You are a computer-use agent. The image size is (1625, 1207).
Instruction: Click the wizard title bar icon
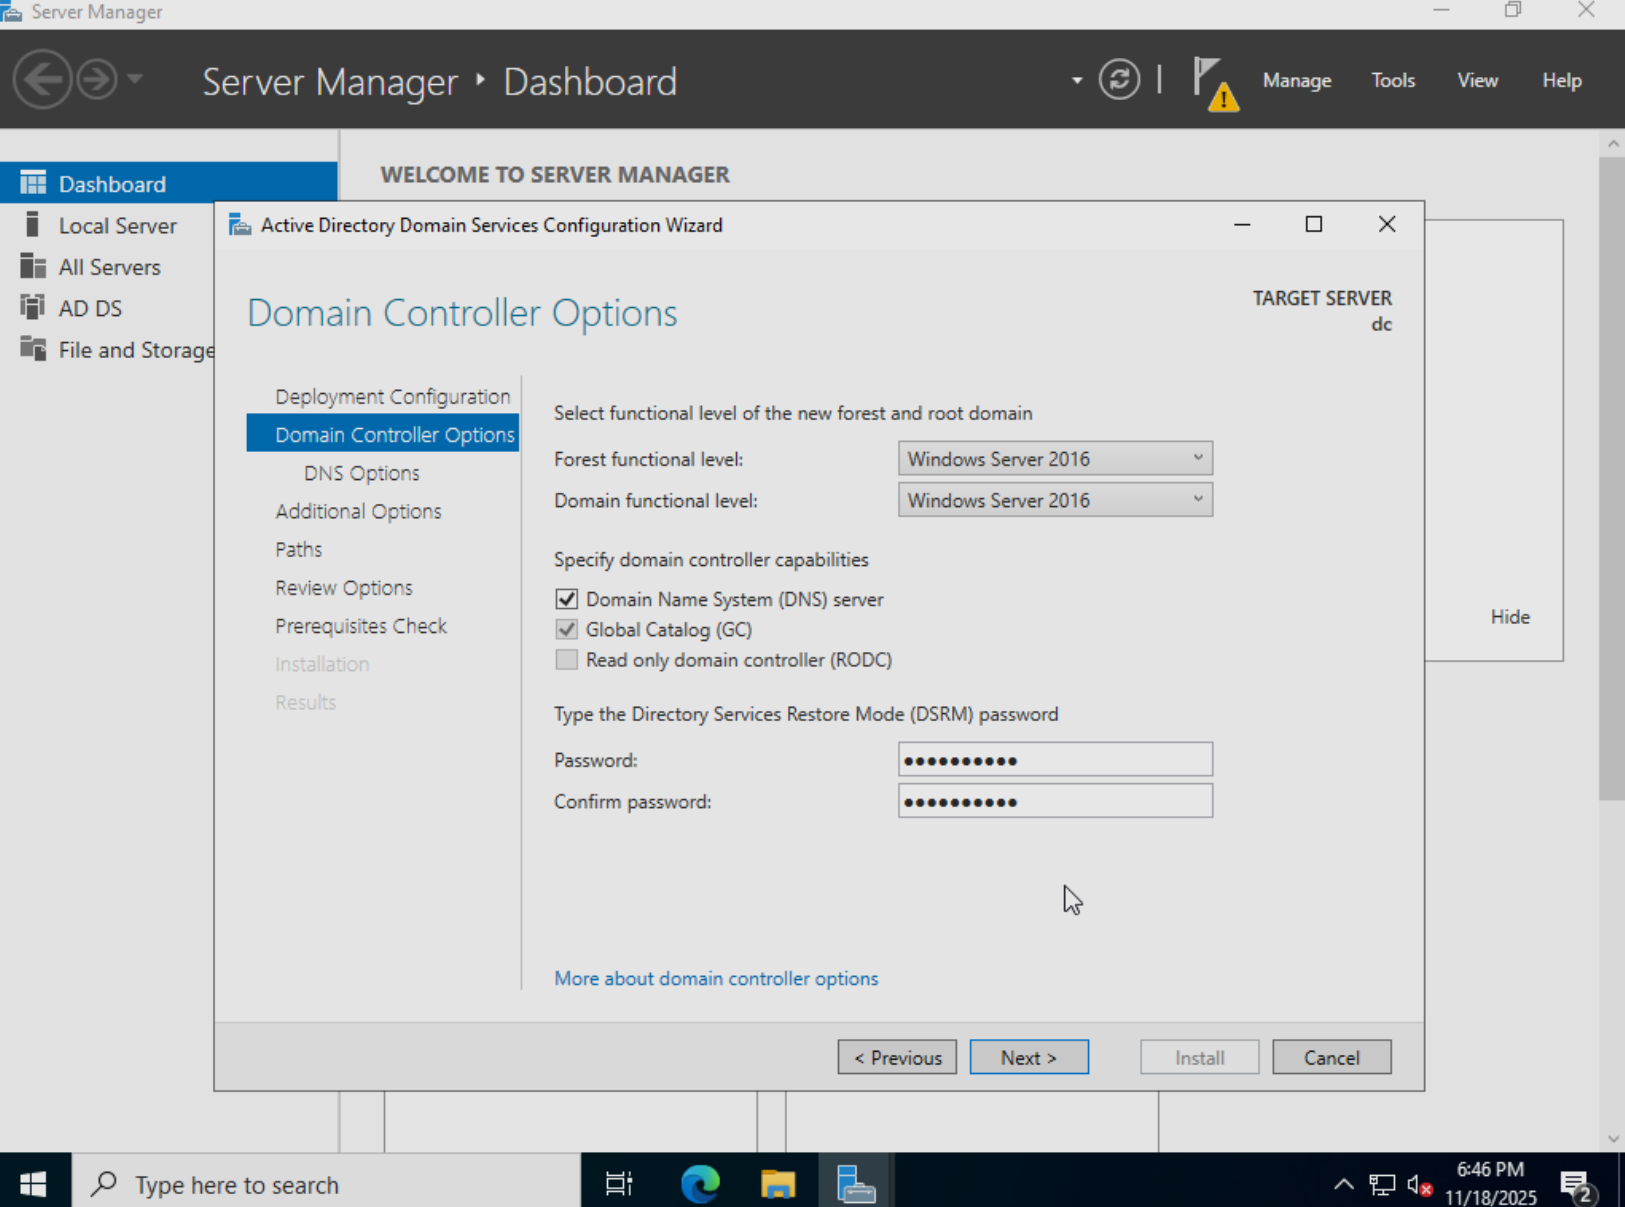240,225
